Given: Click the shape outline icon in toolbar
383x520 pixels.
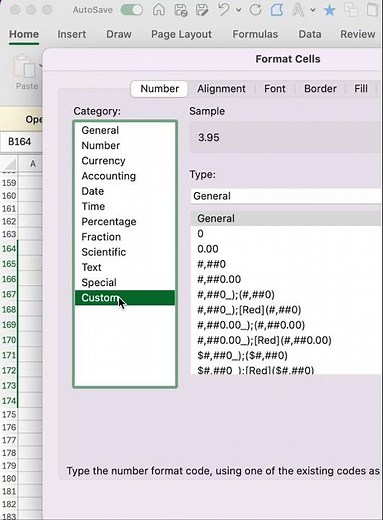Looking at the screenshot, I should (277, 10).
